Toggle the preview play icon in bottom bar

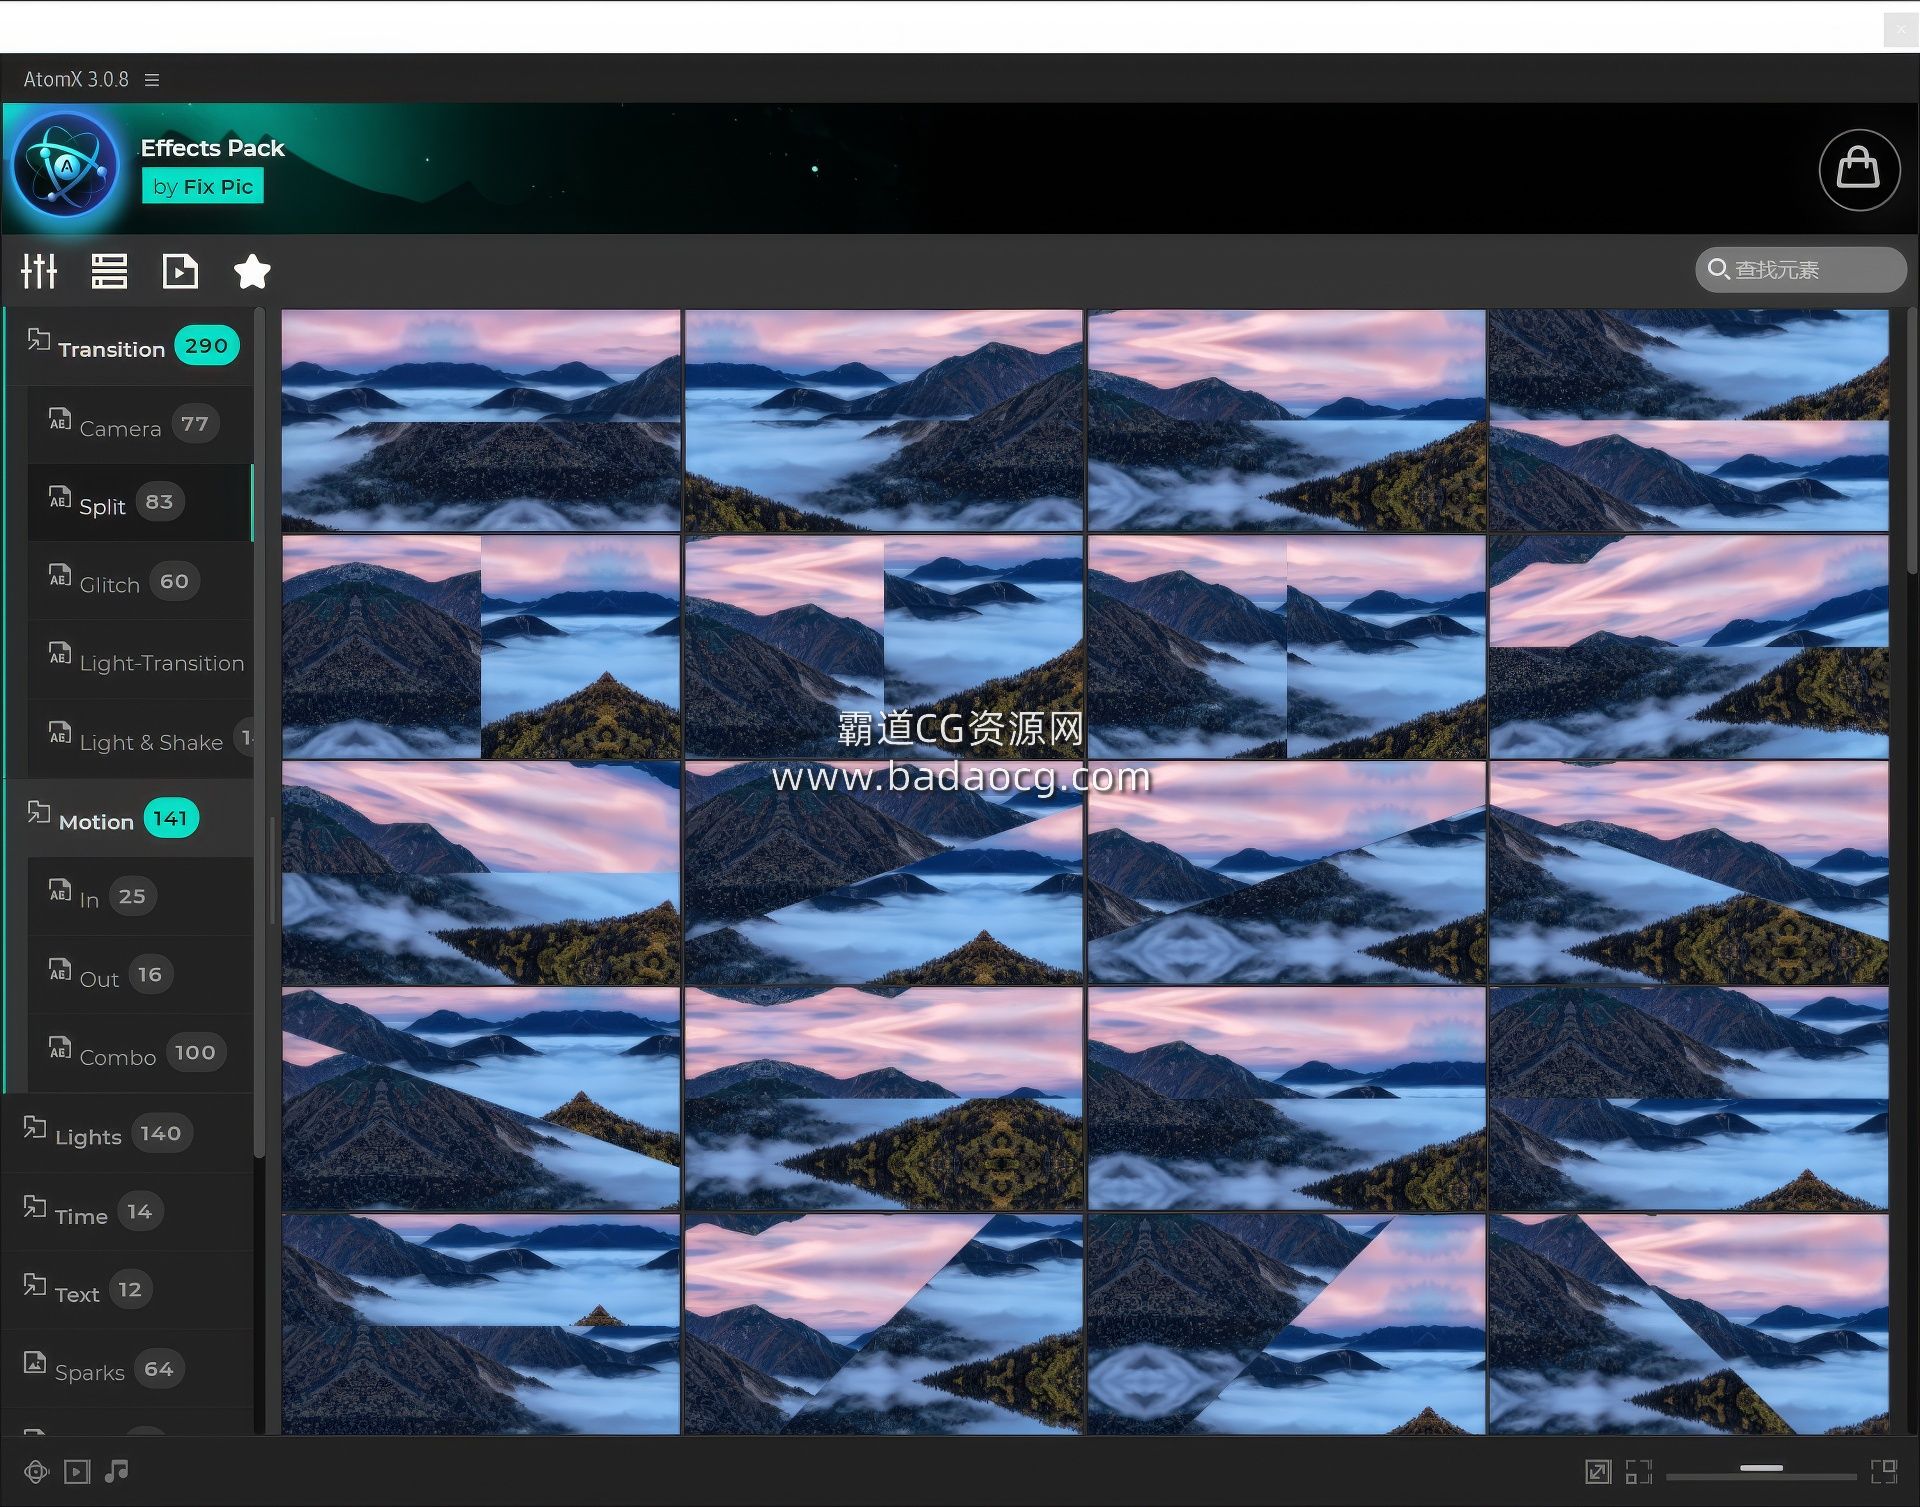77,1472
